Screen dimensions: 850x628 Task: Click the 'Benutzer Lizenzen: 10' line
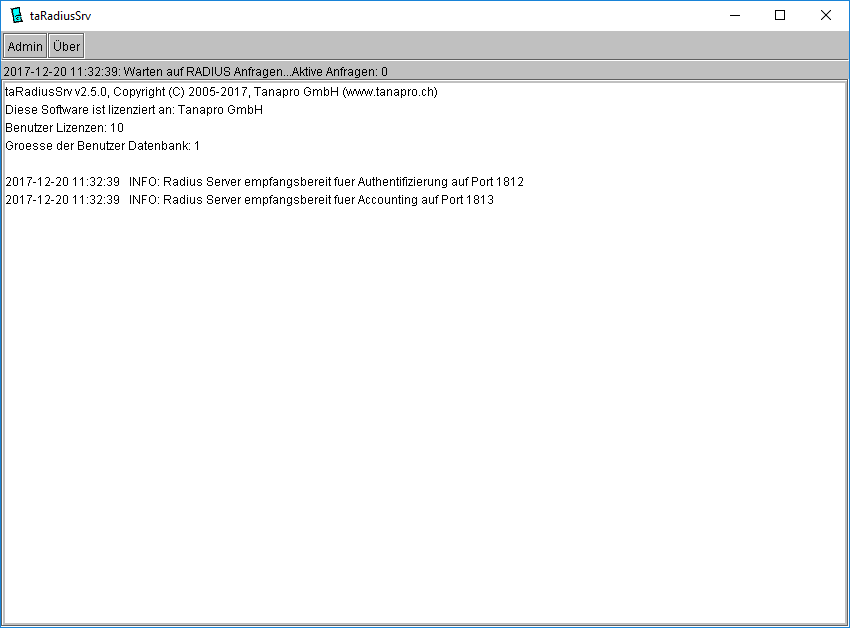[65, 128]
